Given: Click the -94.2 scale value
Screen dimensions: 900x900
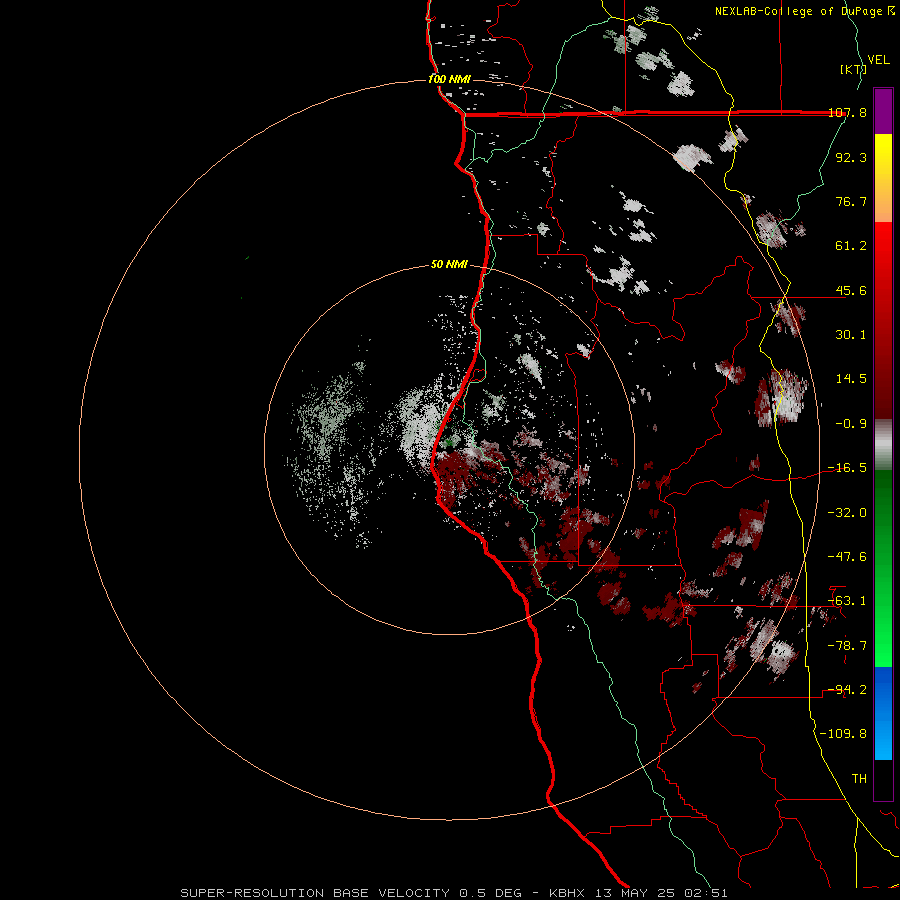Looking at the screenshot, I should (x=847, y=690).
